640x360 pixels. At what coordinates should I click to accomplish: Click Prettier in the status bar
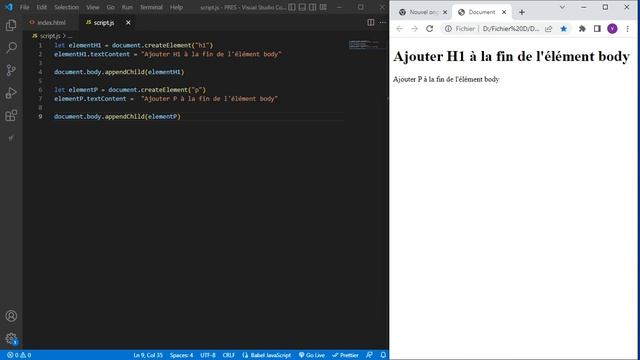coord(345,355)
